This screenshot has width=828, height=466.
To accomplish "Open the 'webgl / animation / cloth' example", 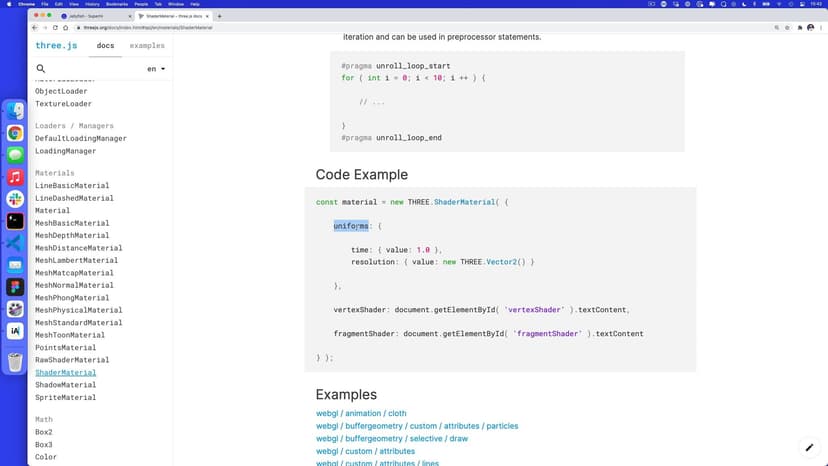I will pyautogui.click(x=361, y=413).
